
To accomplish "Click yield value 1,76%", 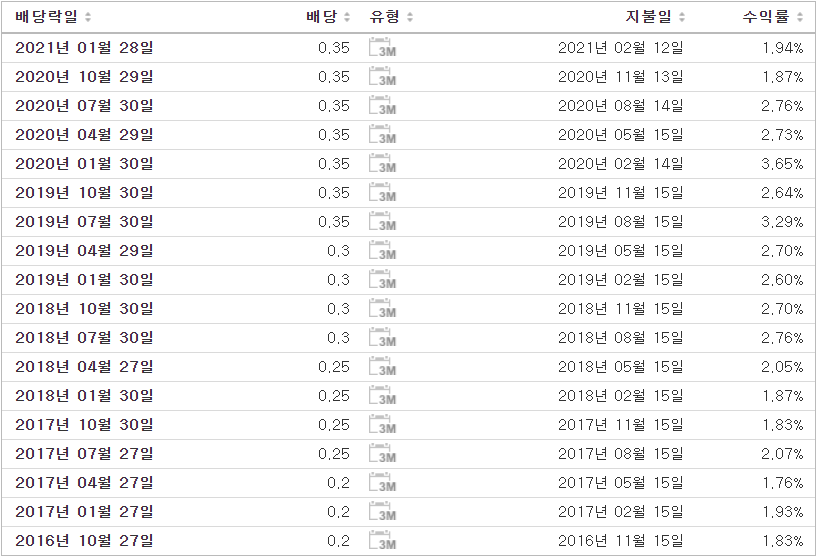I will click(x=782, y=483).
